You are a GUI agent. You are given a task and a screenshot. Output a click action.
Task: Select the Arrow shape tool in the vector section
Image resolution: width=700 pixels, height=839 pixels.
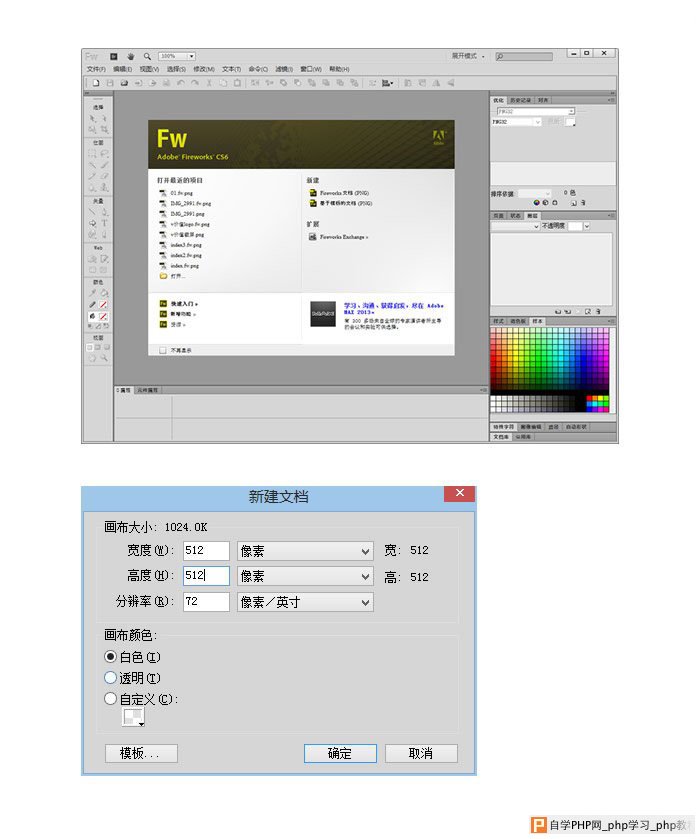(93, 223)
